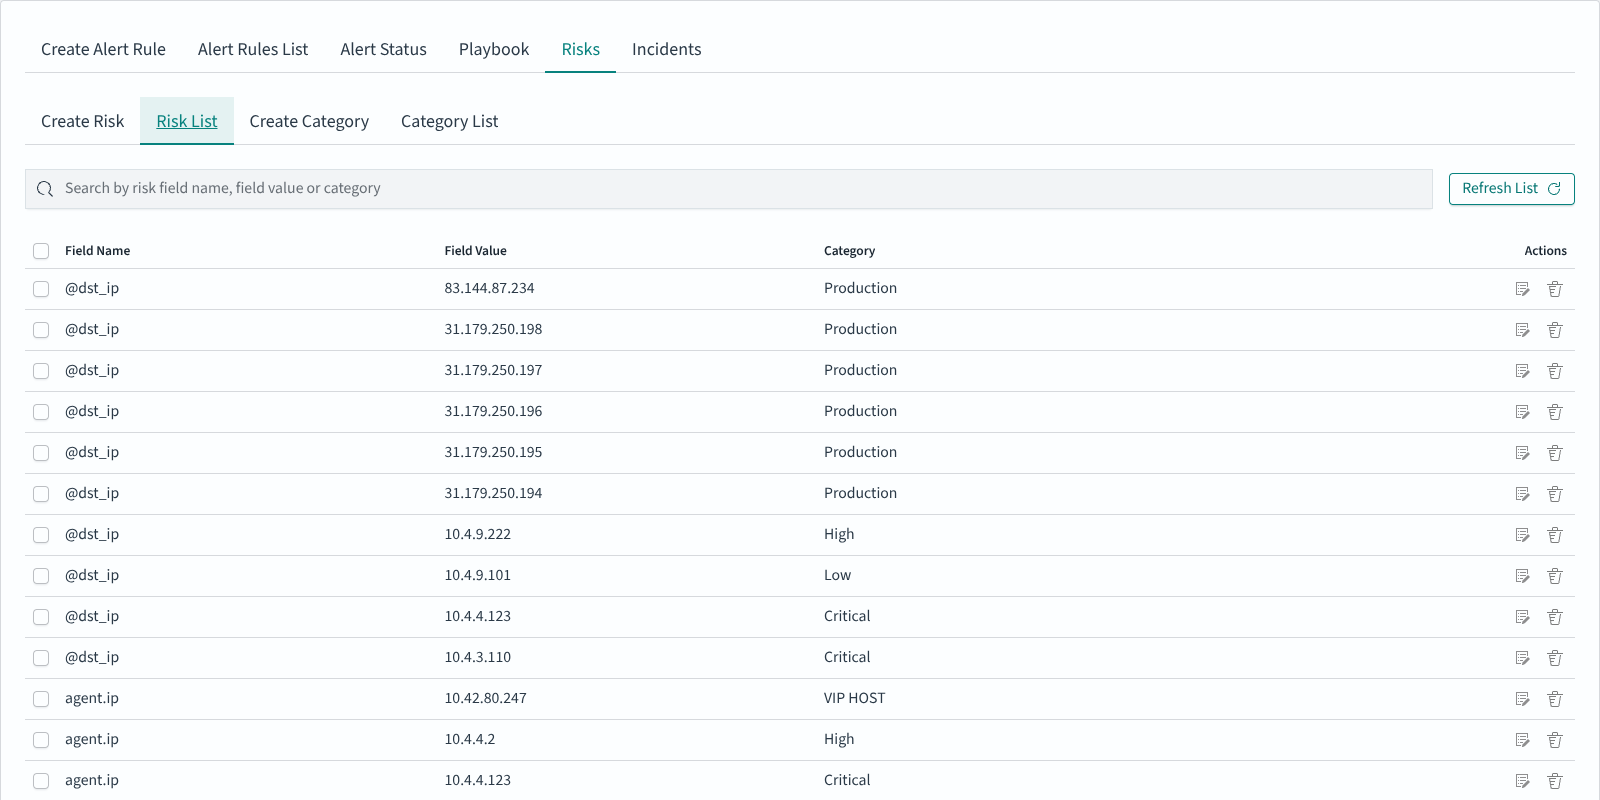Edit the 83.144.87.234 risk entry
Viewport: 1600px width, 800px height.
point(1522,289)
